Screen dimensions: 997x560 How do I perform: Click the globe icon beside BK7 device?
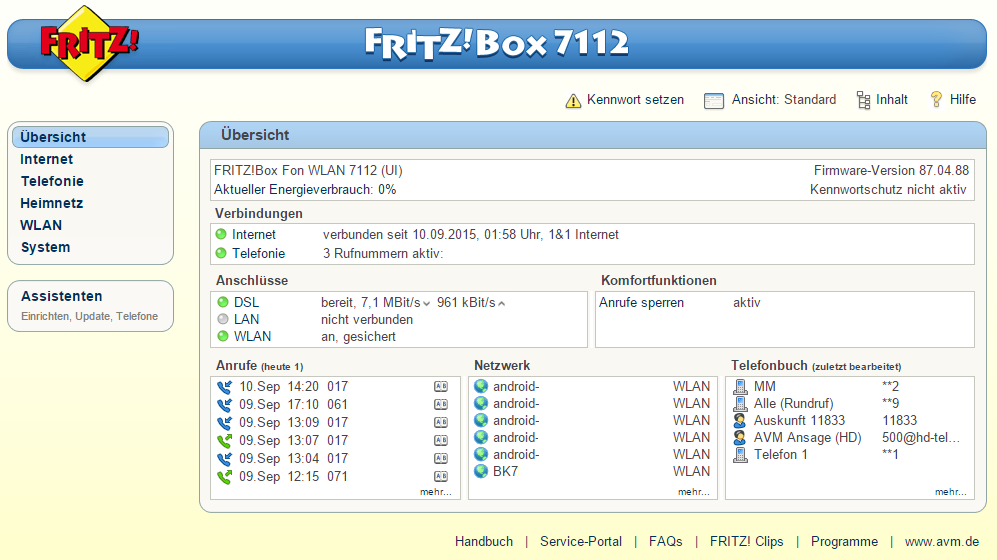[481, 471]
